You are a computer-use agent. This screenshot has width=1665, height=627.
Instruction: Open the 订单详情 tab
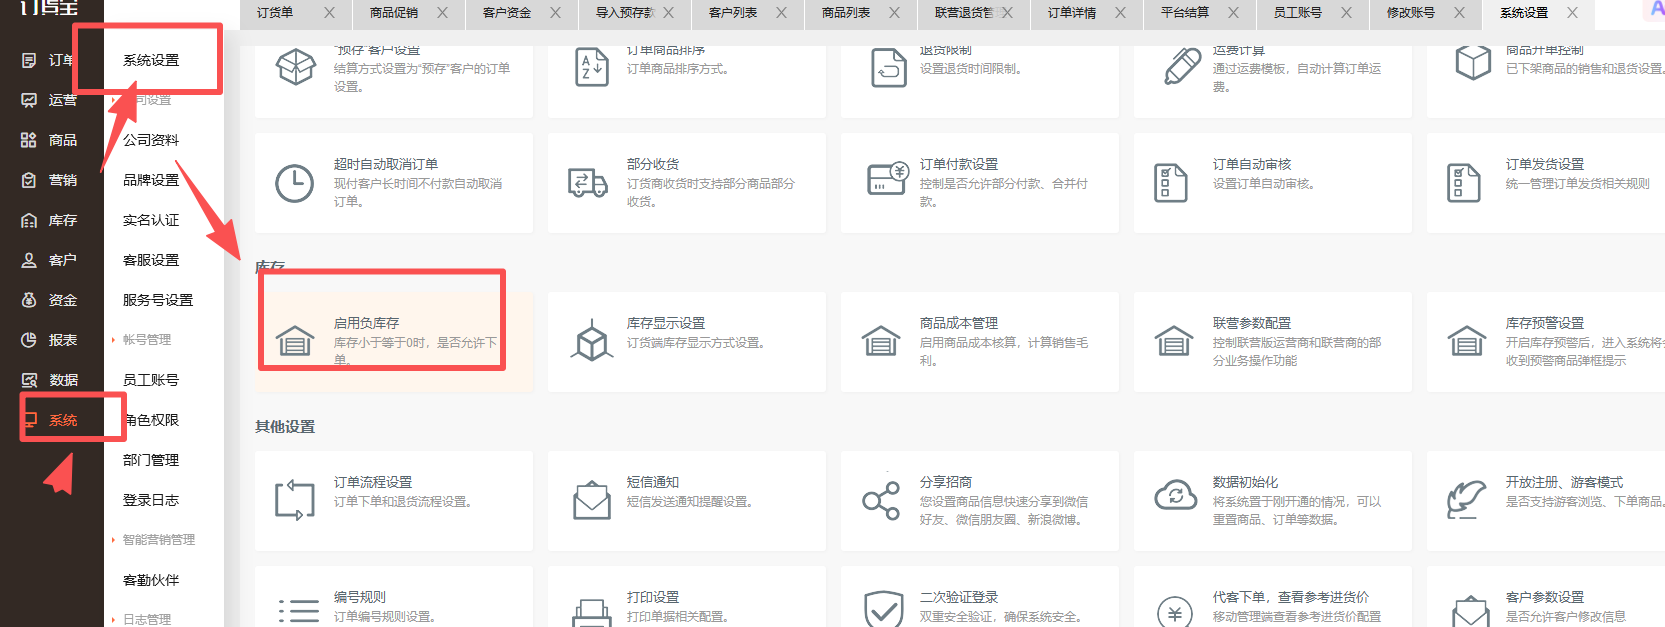pos(1072,13)
